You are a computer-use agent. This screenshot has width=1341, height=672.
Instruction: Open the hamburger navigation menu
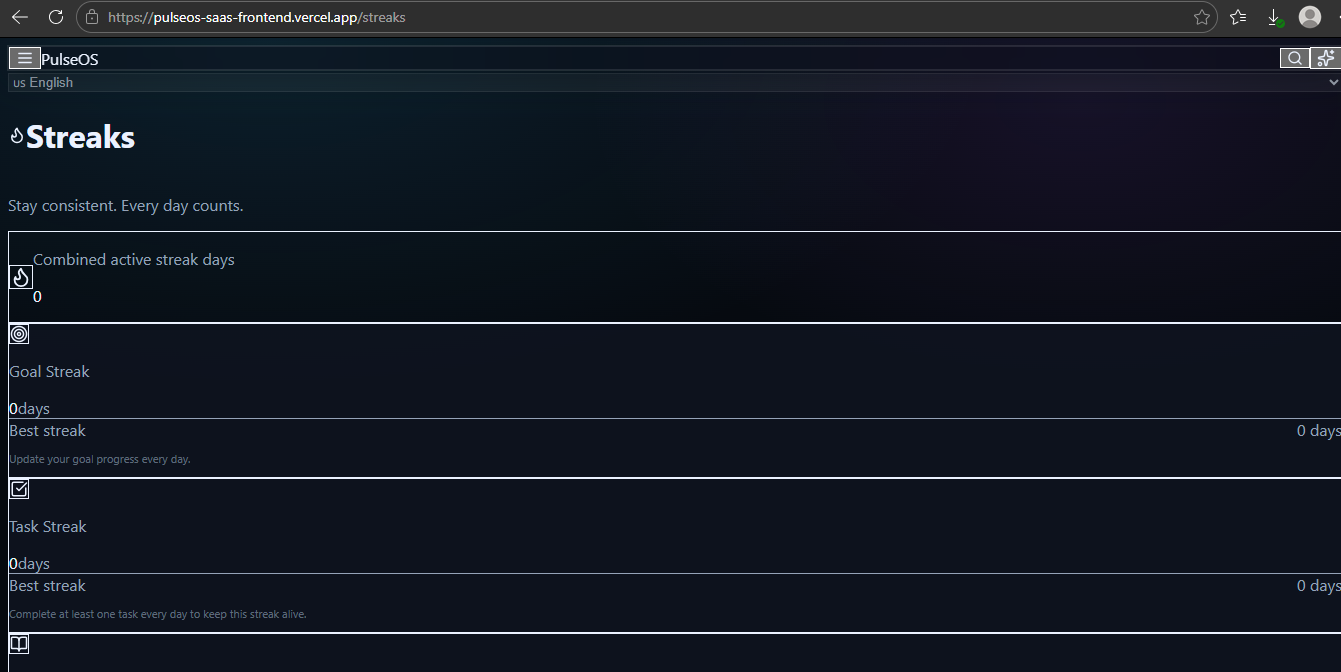25,59
